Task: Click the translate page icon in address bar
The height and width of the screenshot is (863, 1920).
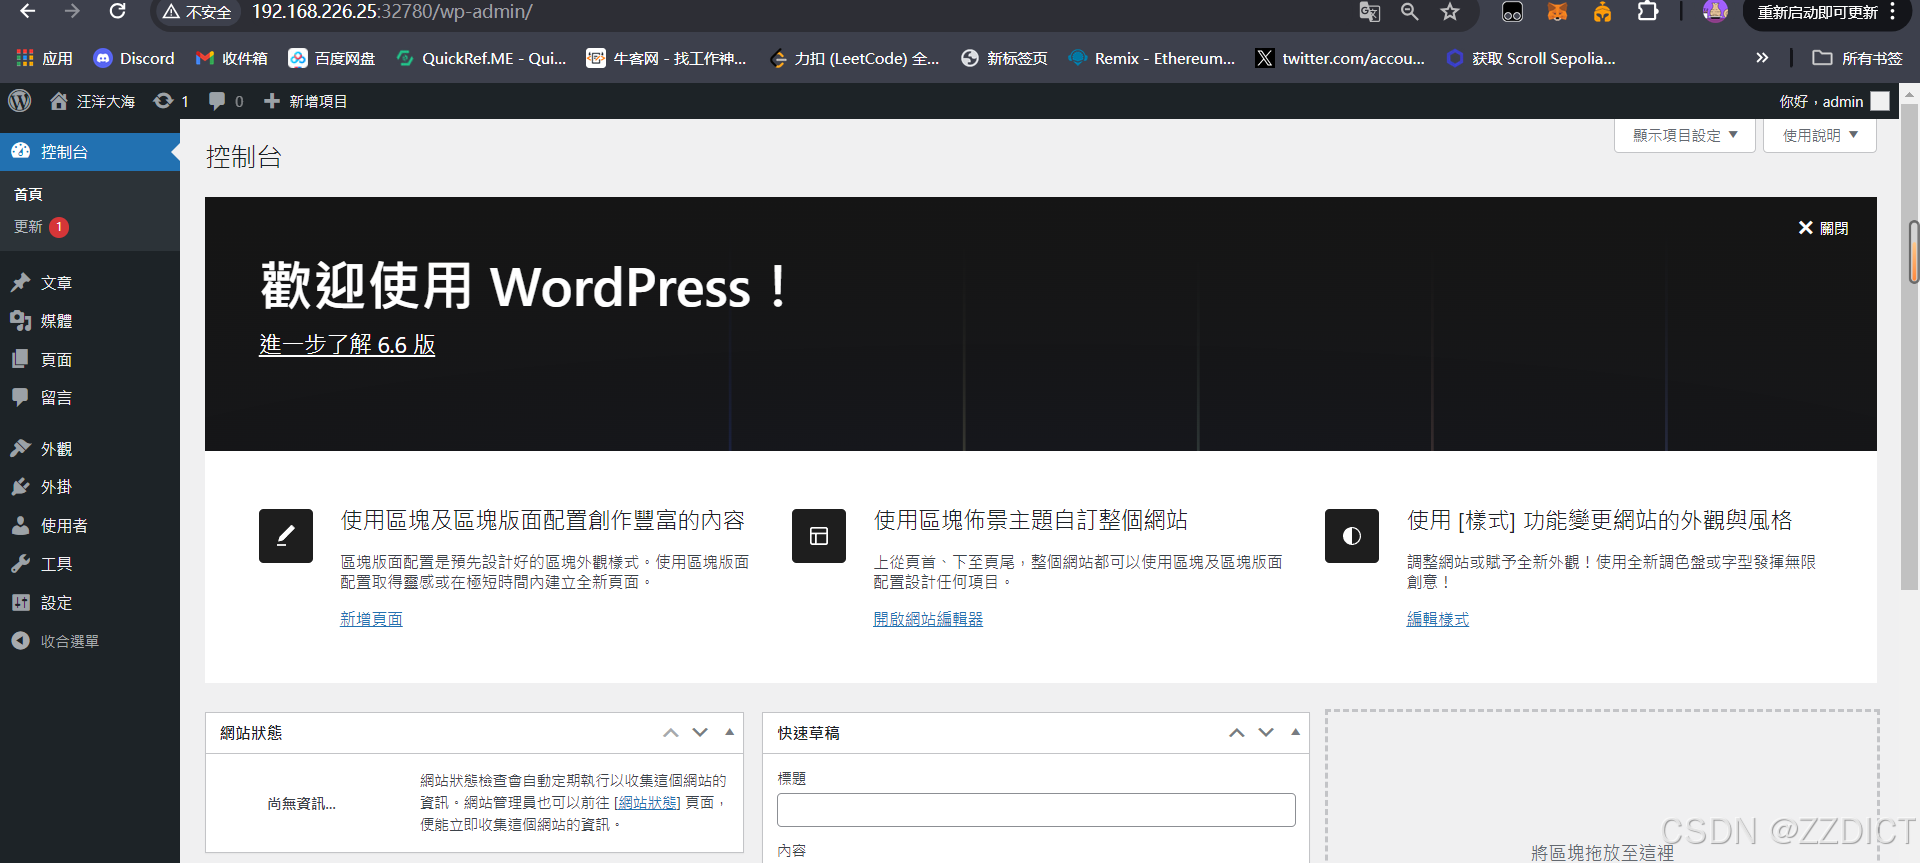Action: 1369,12
